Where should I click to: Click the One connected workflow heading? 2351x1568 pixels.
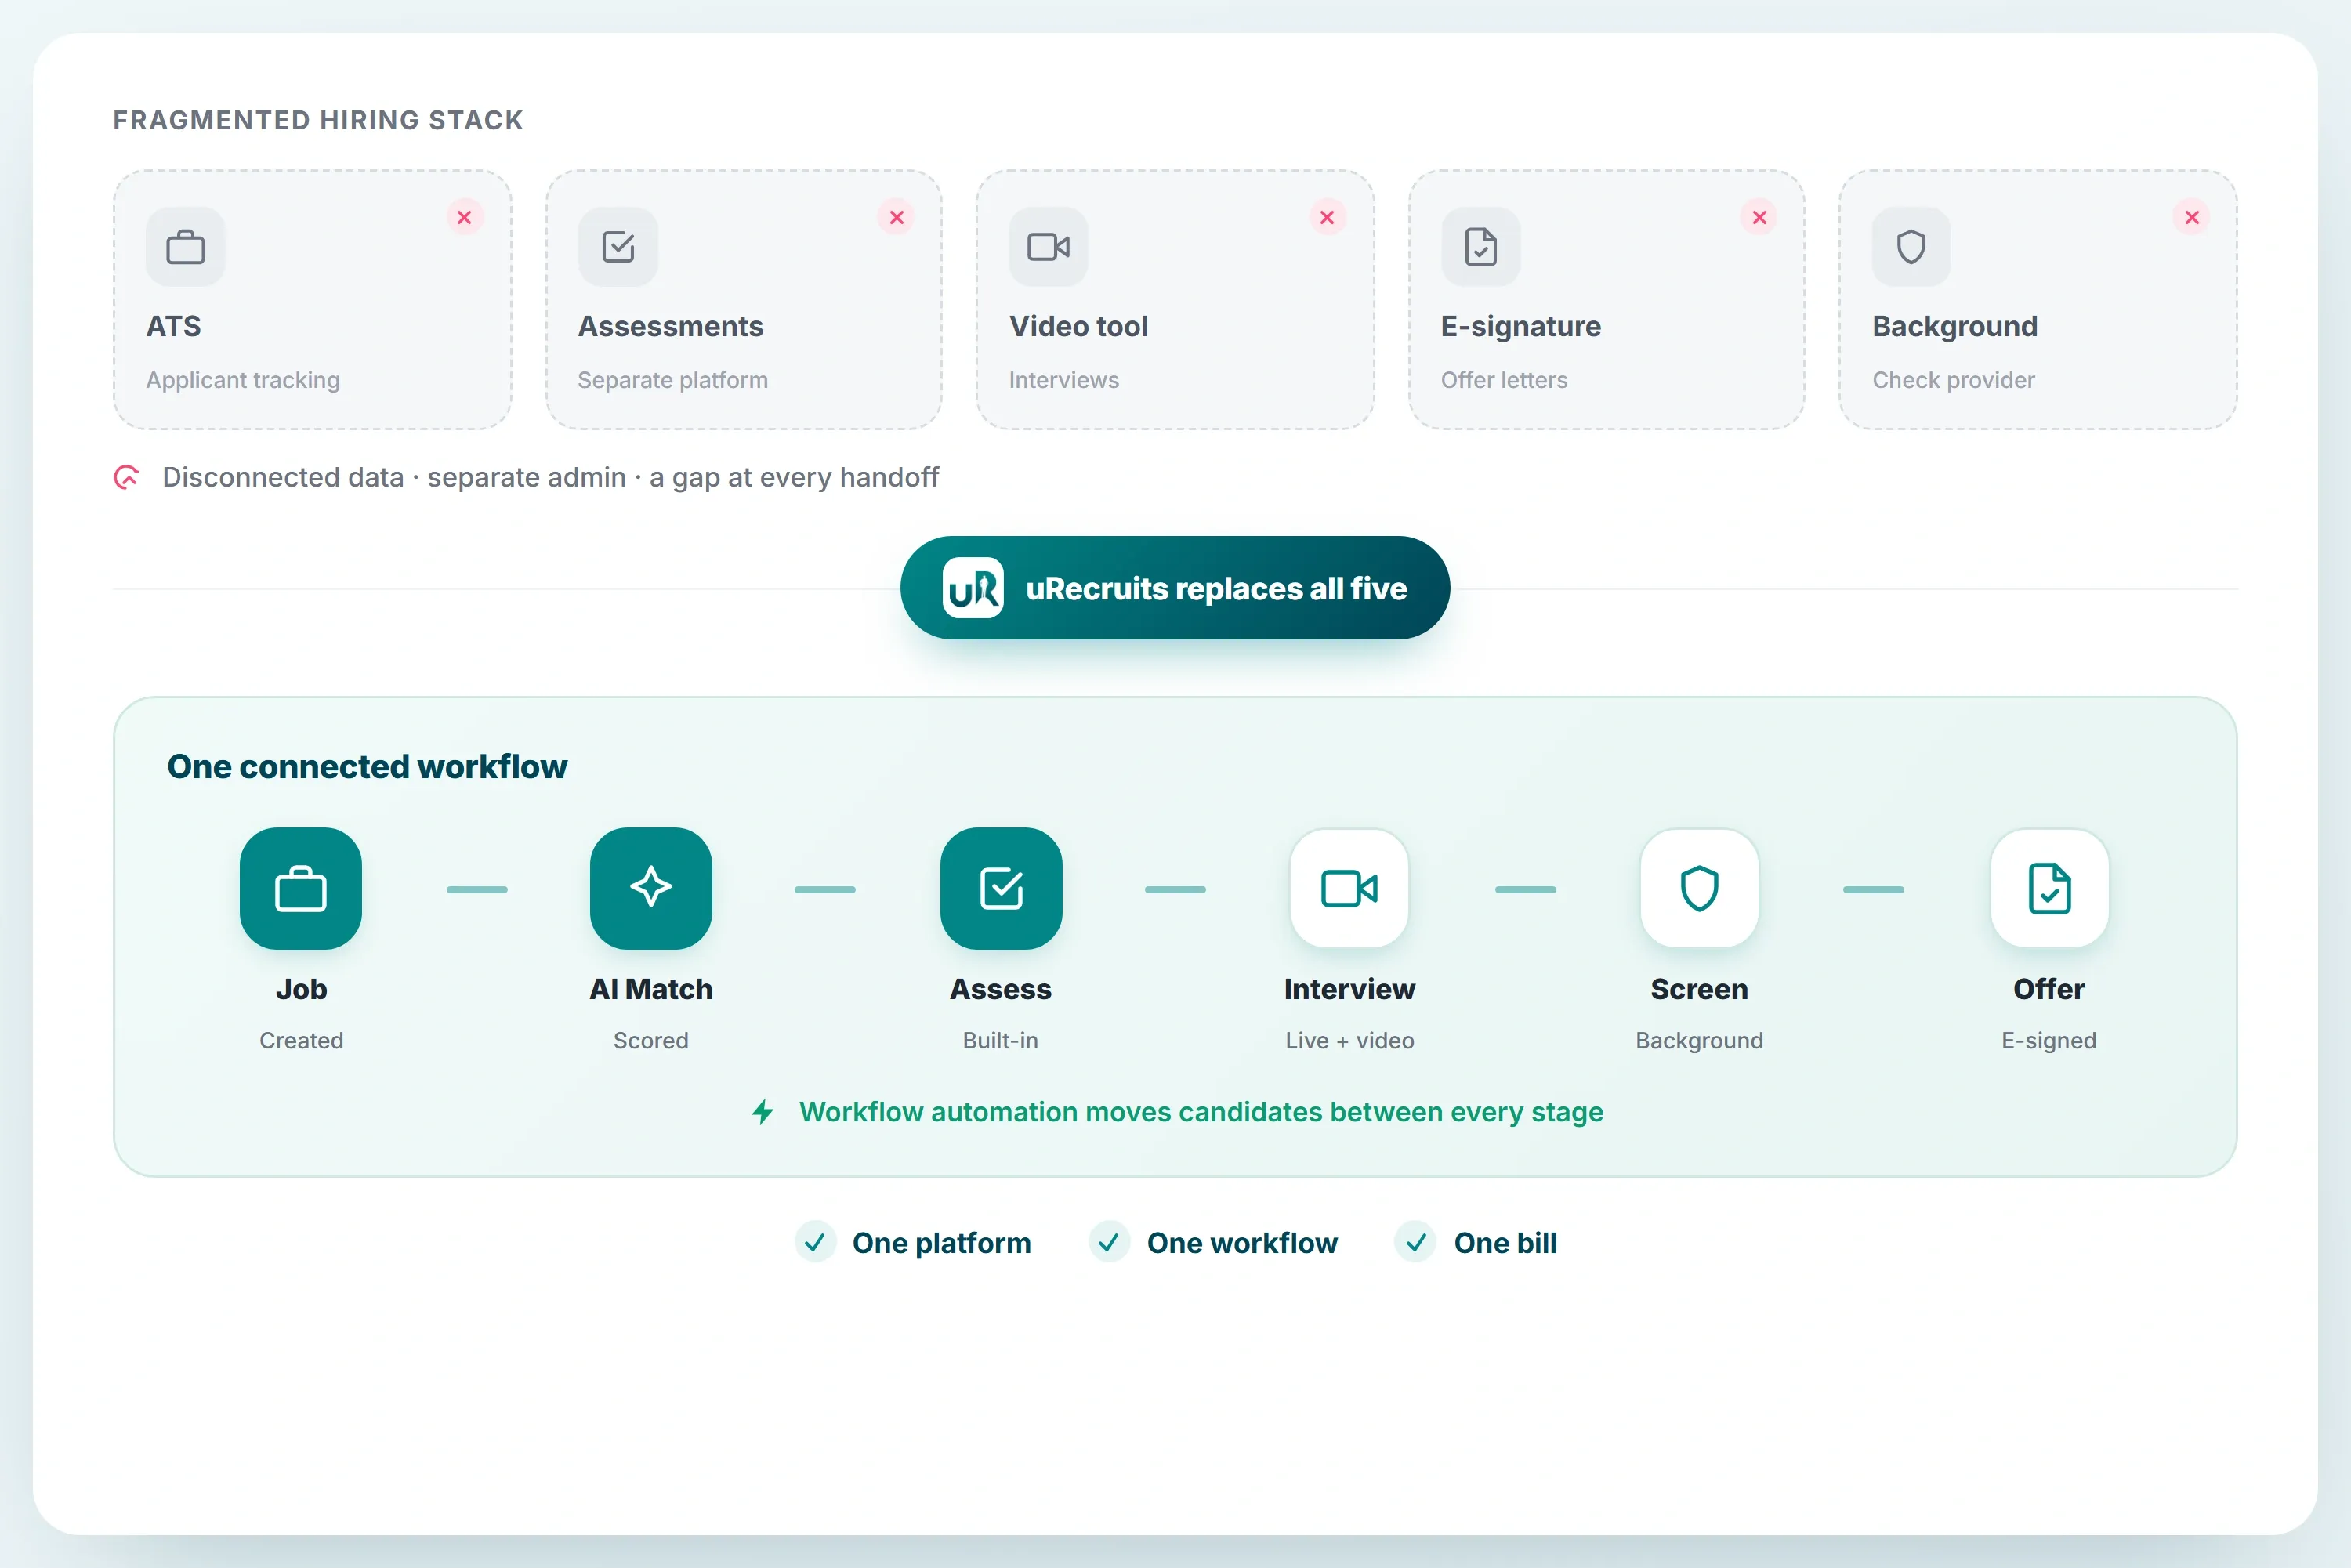tap(367, 766)
